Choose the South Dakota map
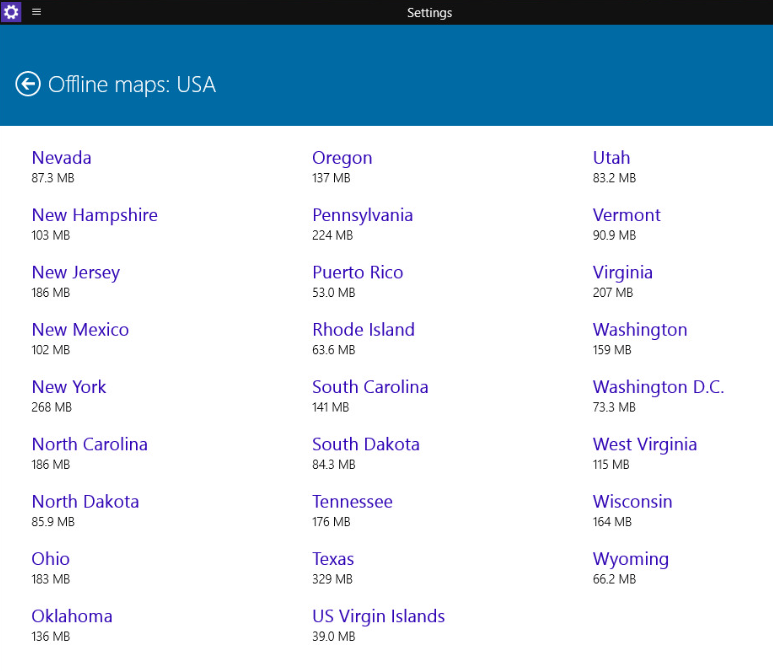 coord(366,444)
